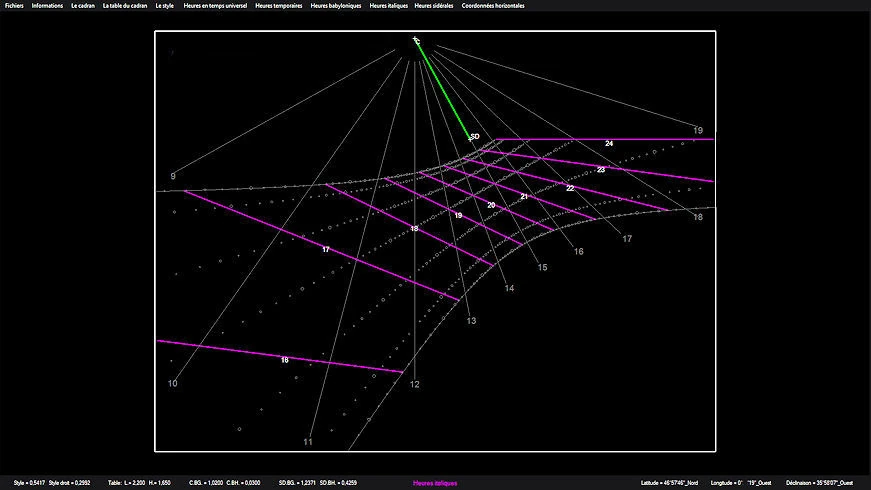Select the Heures babyloniques menu

(x=337, y=6)
